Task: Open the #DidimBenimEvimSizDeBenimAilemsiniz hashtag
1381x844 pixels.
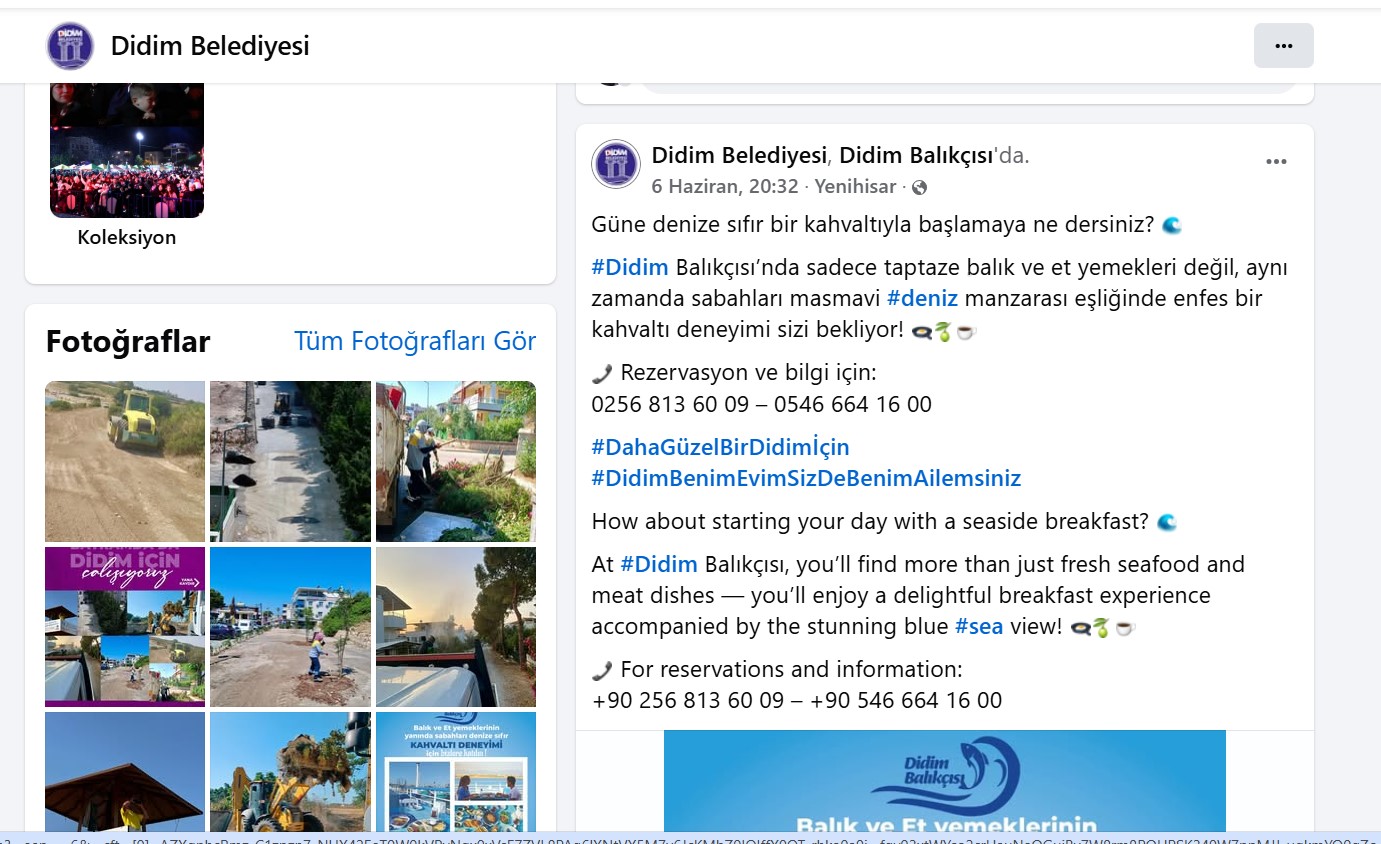Action: tap(806, 478)
